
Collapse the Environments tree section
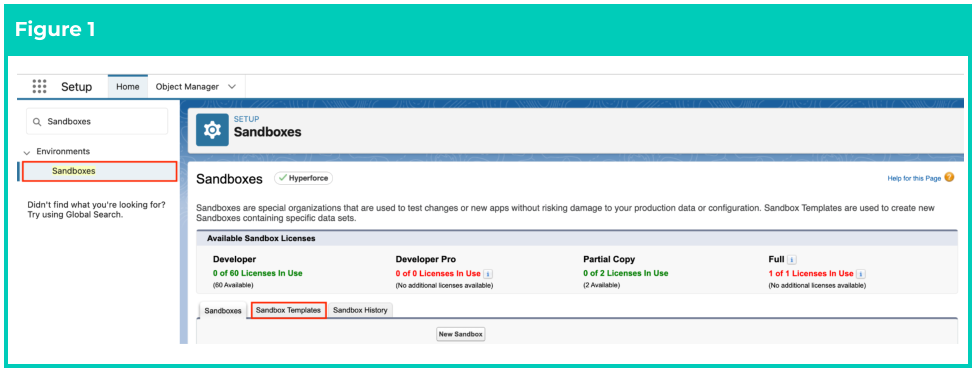pyautogui.click(x=27, y=152)
